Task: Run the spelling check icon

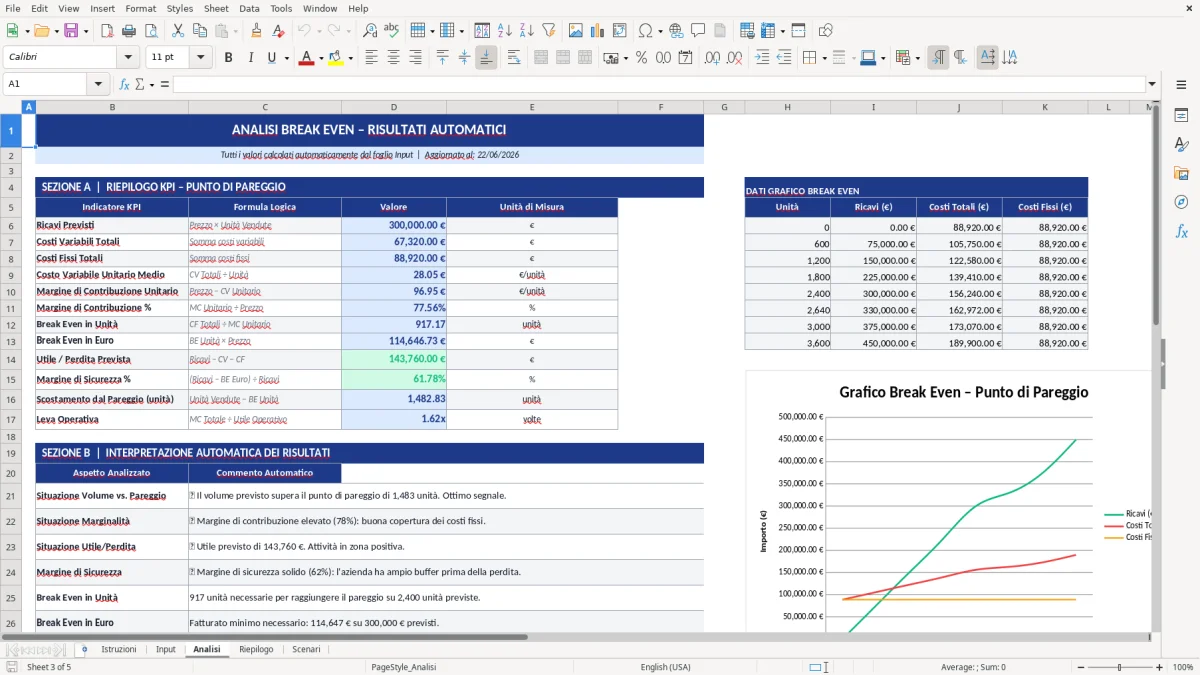Action: pos(391,31)
